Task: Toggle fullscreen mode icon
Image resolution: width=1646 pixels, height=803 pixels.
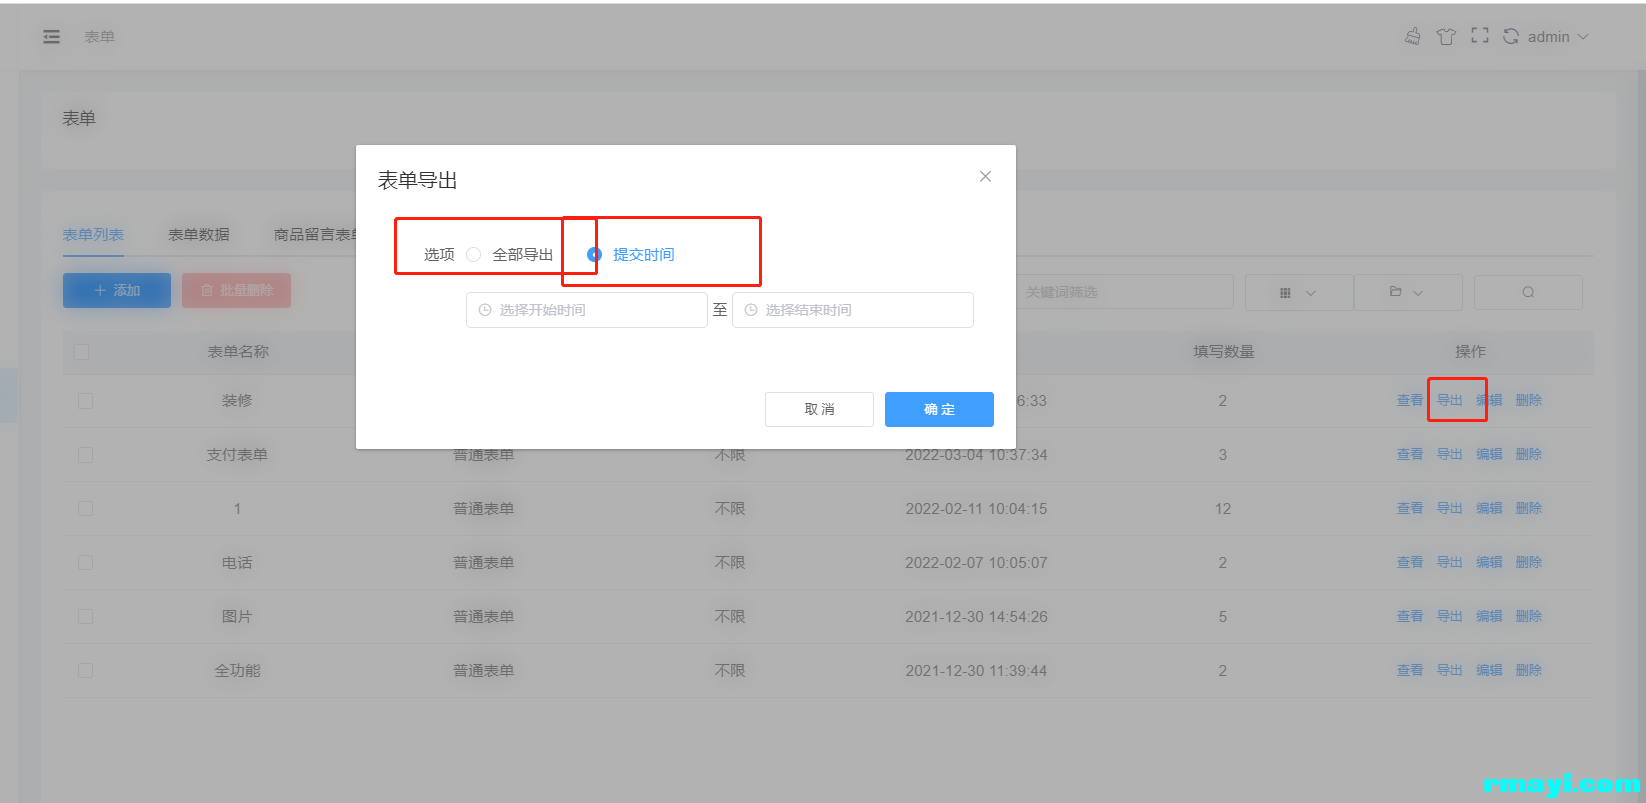Action: 1480,36
